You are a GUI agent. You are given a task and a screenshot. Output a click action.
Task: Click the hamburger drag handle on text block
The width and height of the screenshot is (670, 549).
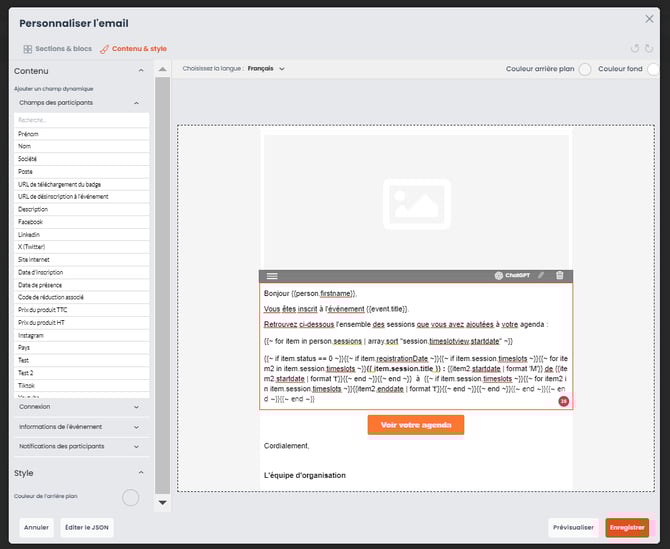point(272,275)
